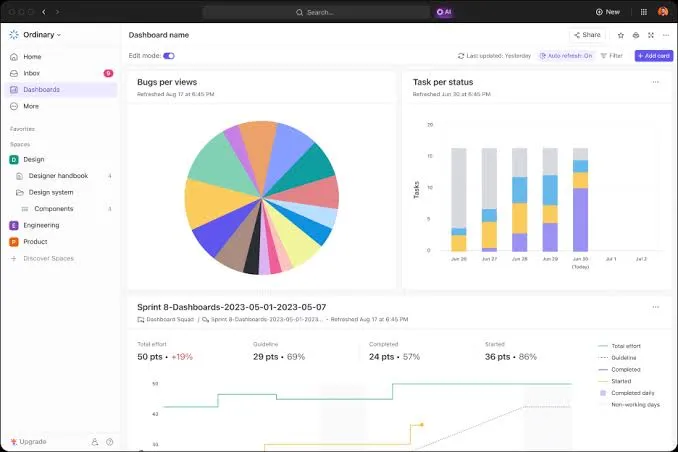Screen dimensions: 678x452
Task: Open the help question mark icon
Action: (x=110, y=442)
